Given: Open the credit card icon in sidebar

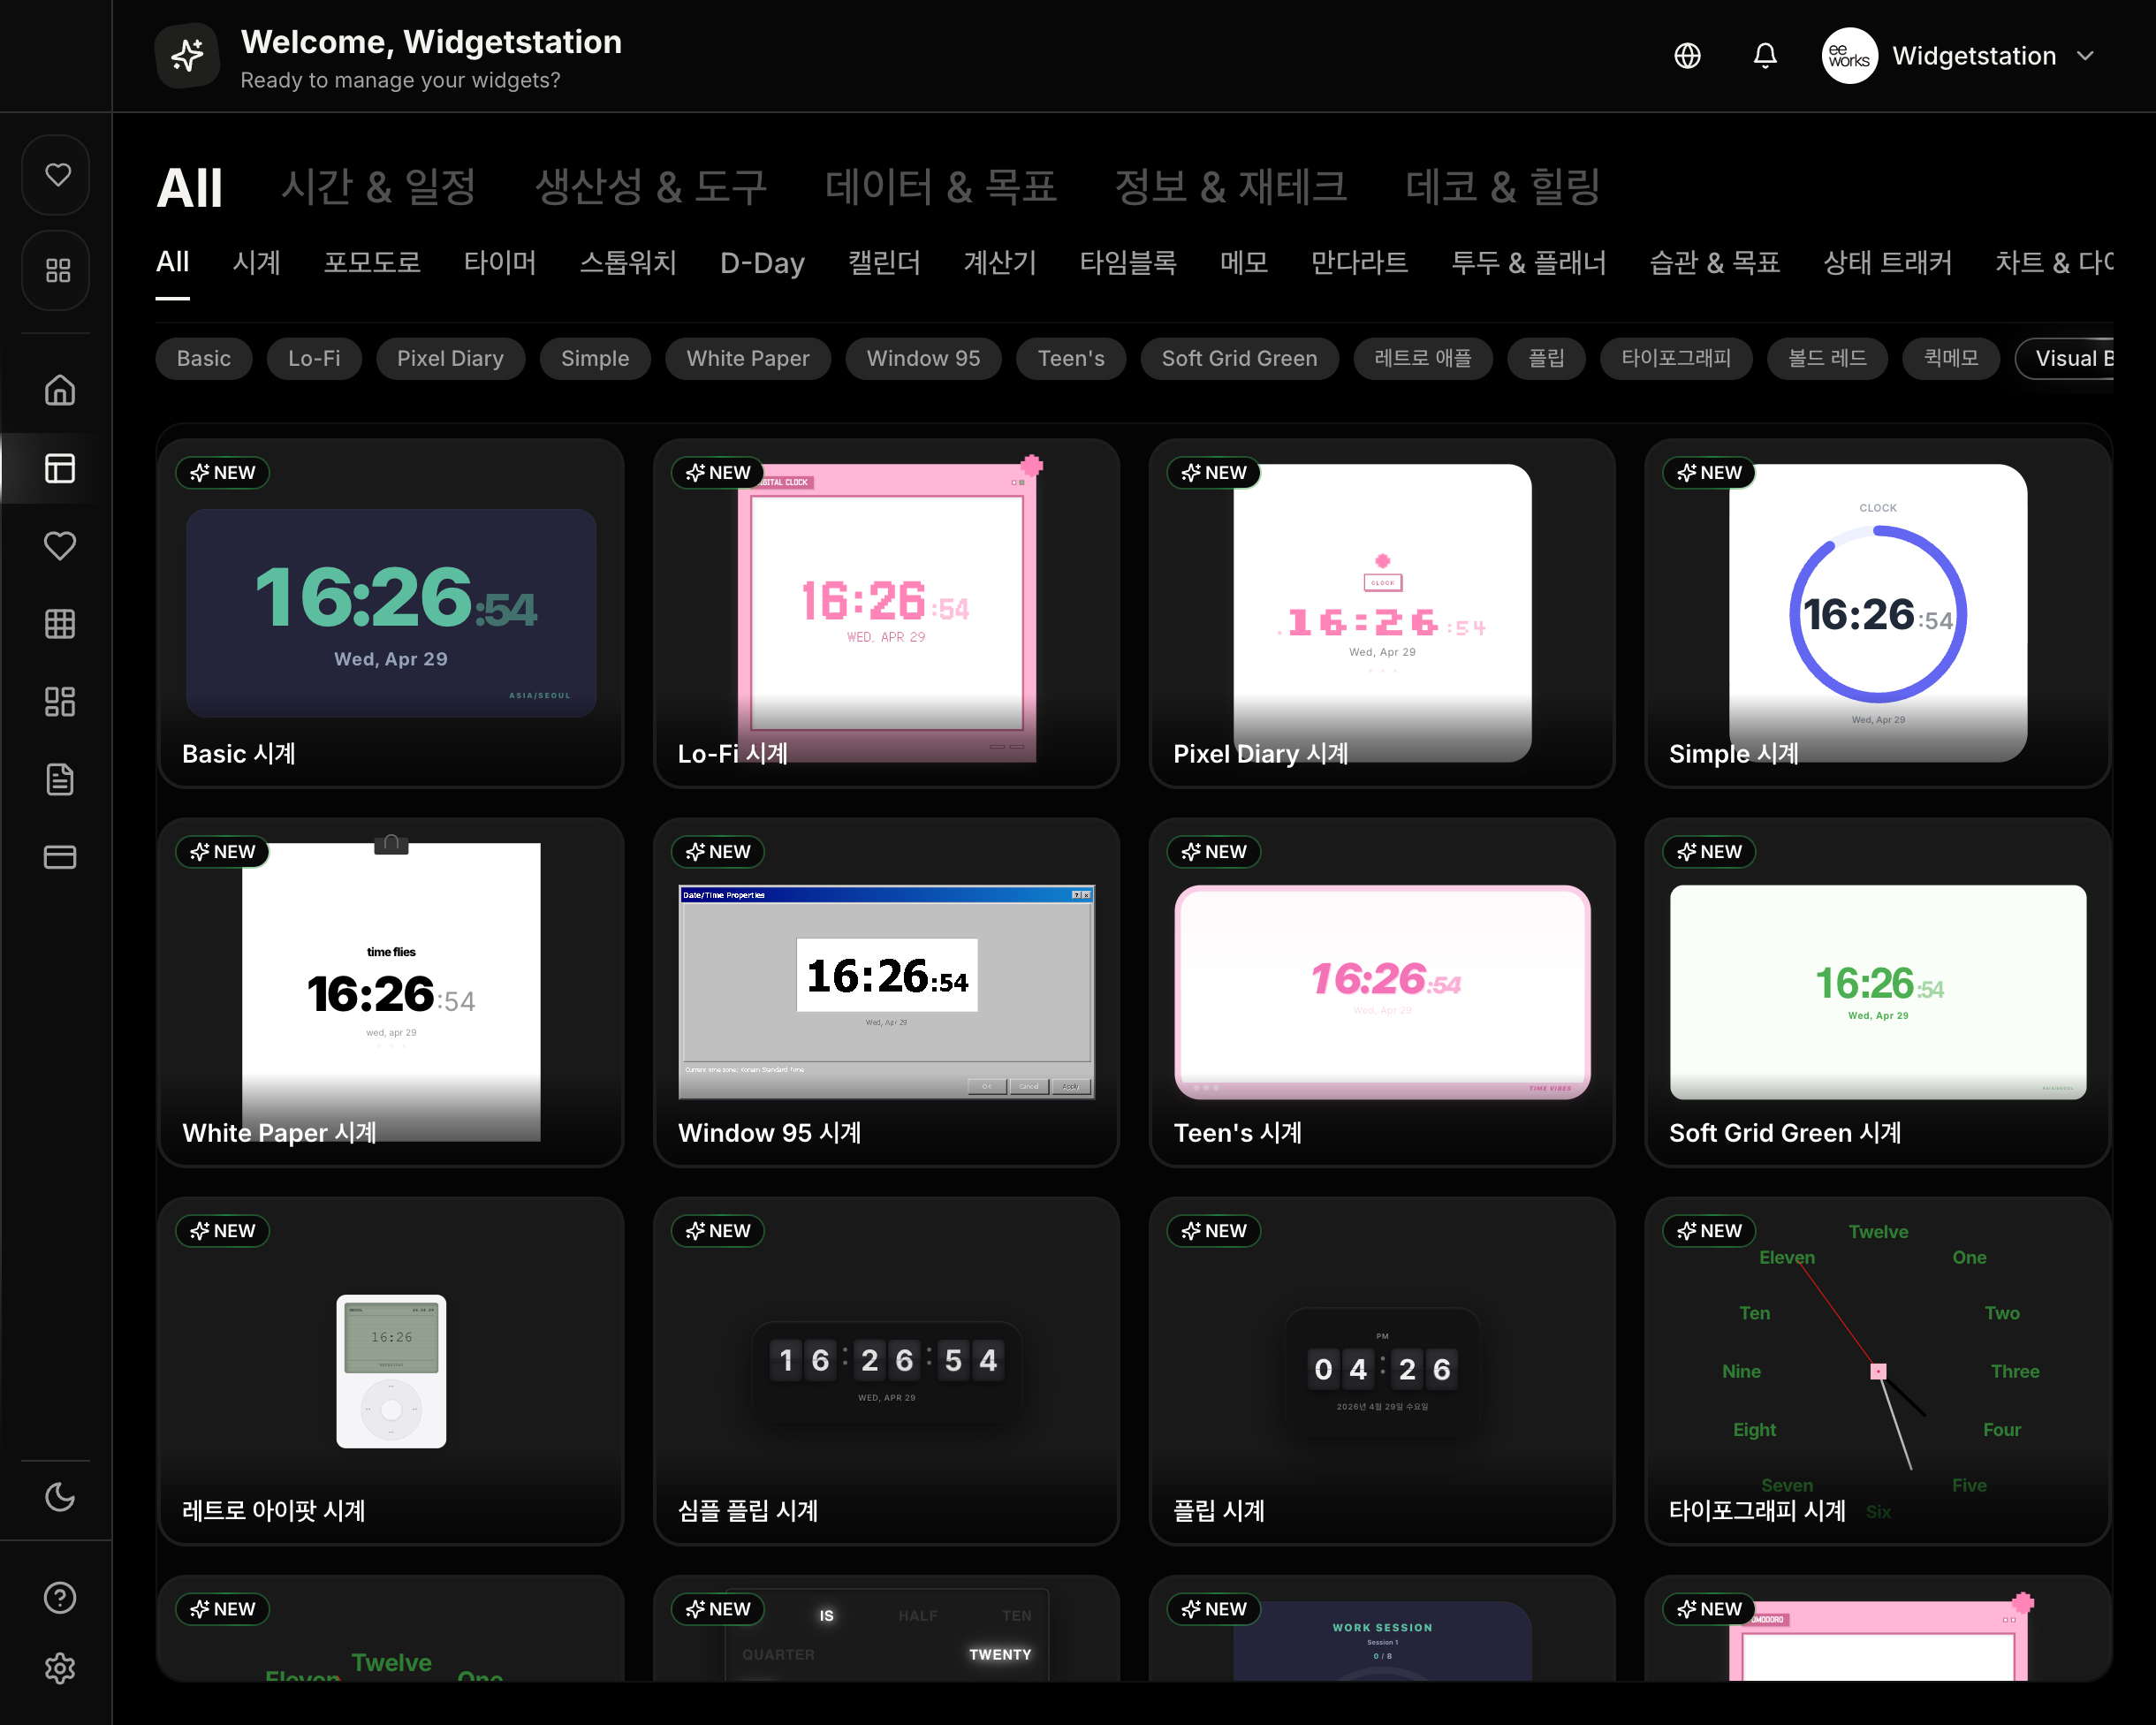Looking at the screenshot, I should [x=60, y=857].
